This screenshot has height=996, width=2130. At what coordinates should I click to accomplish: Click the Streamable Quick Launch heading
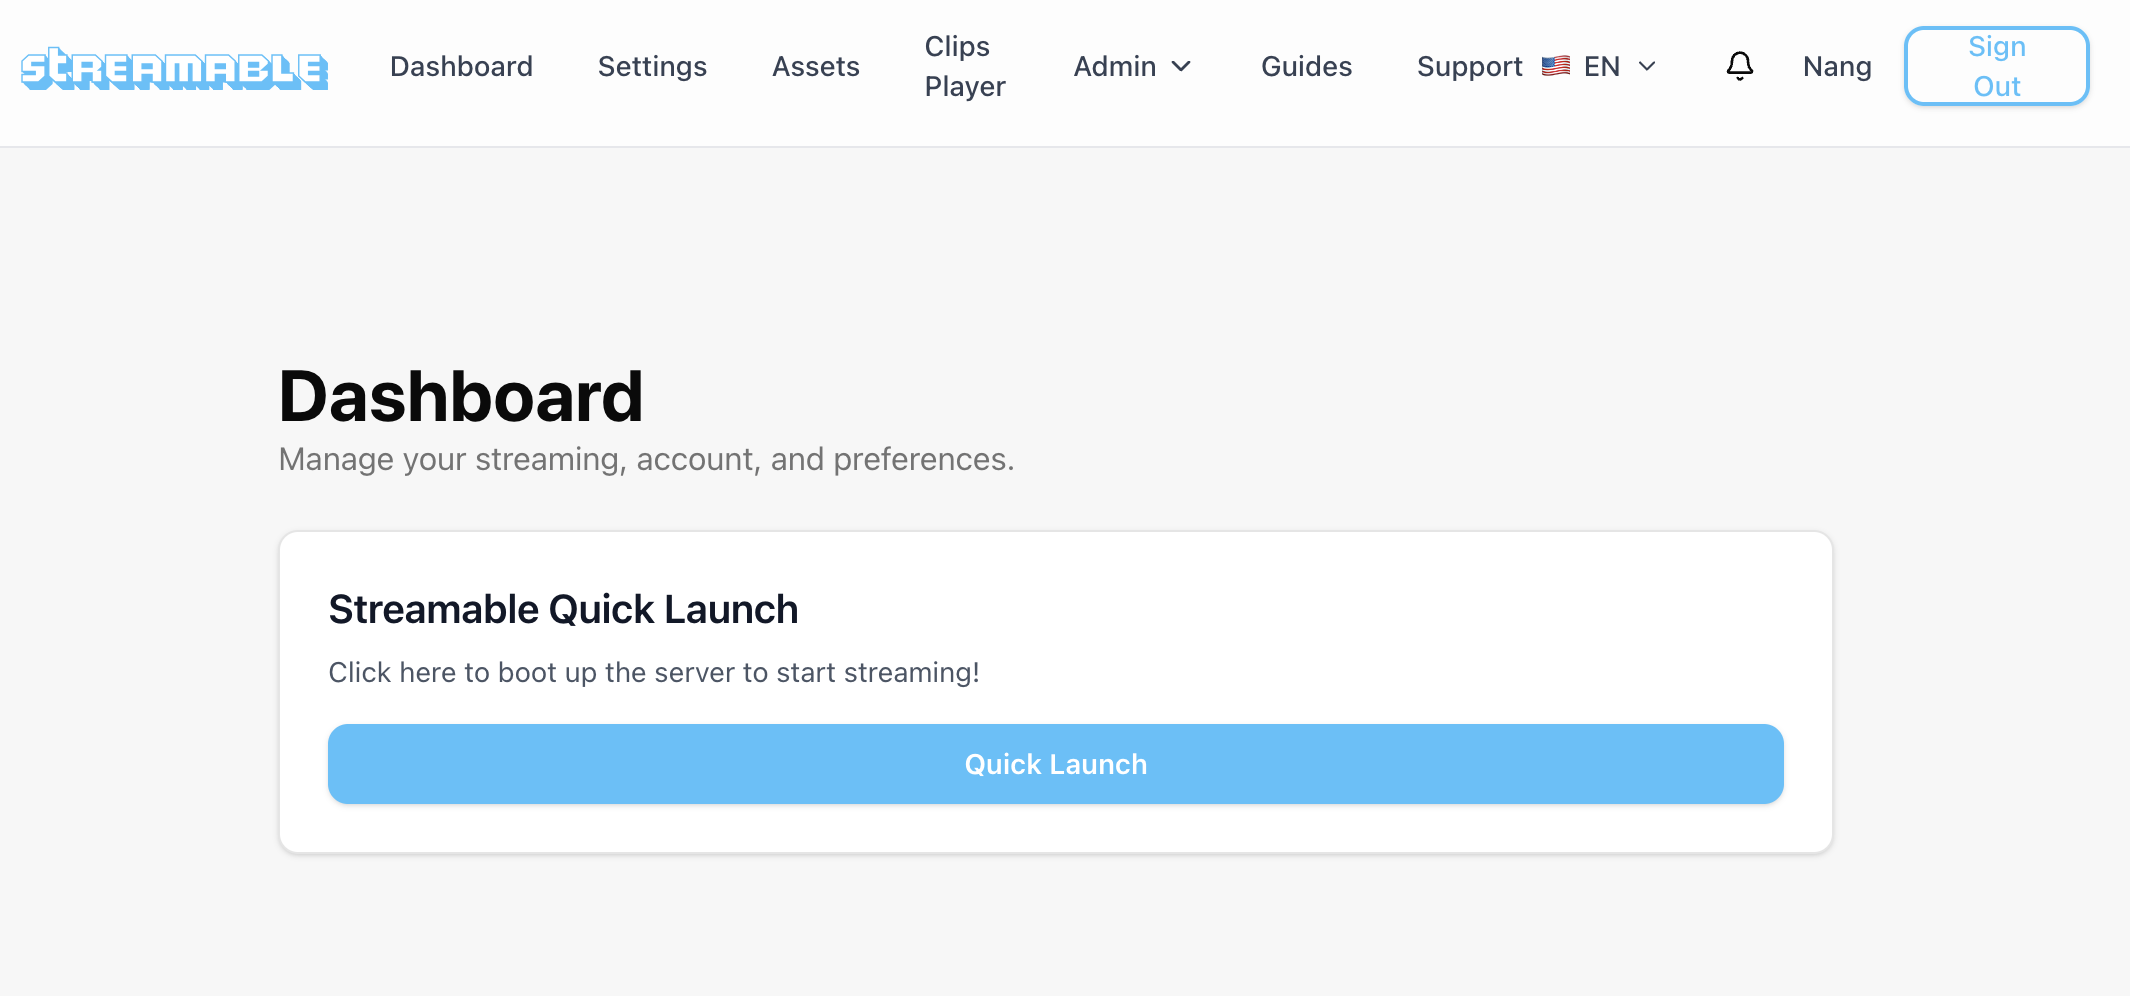[563, 608]
